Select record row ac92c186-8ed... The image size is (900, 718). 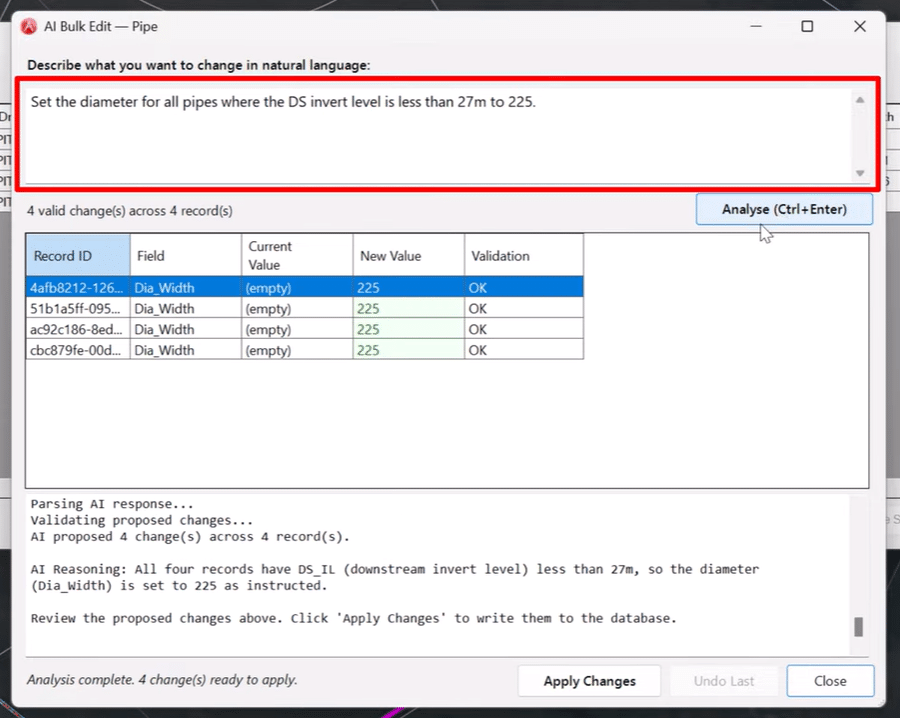tap(305, 329)
